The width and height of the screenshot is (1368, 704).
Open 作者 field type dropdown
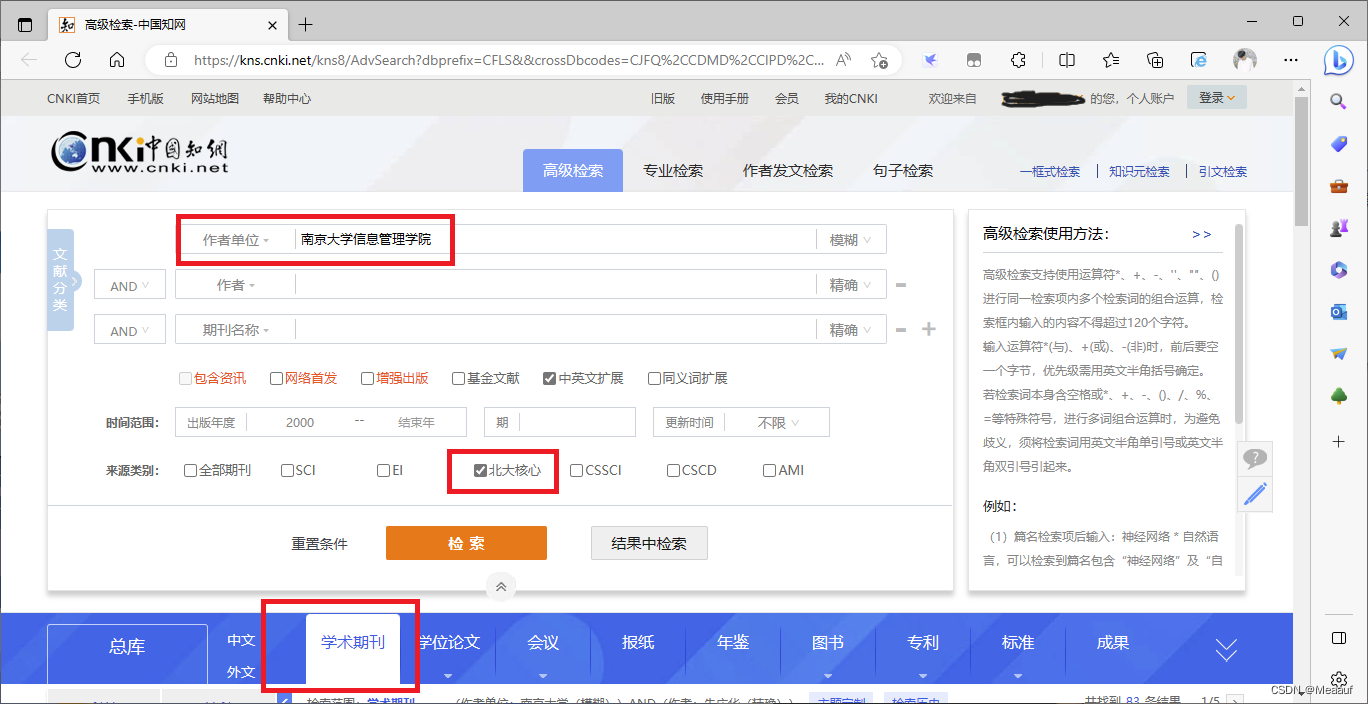pos(236,285)
